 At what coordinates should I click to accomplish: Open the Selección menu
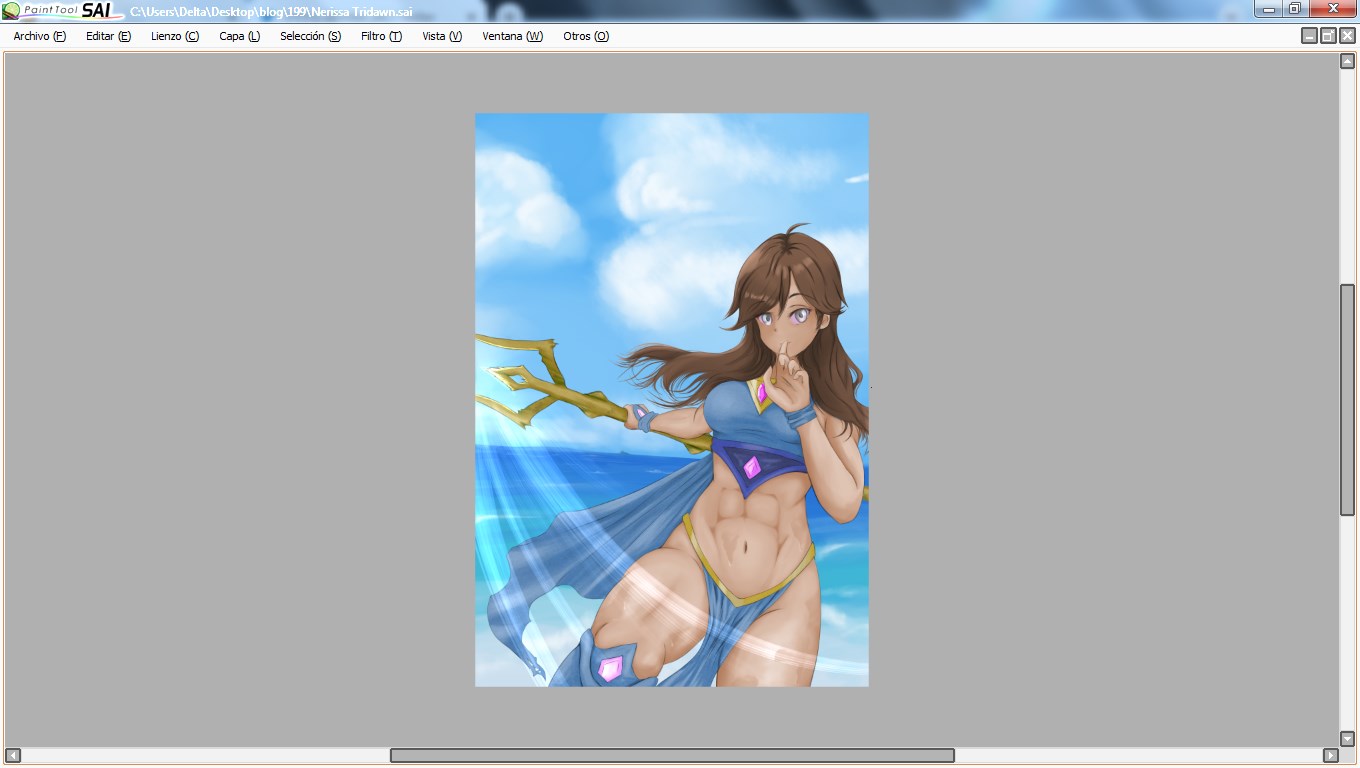(x=310, y=36)
